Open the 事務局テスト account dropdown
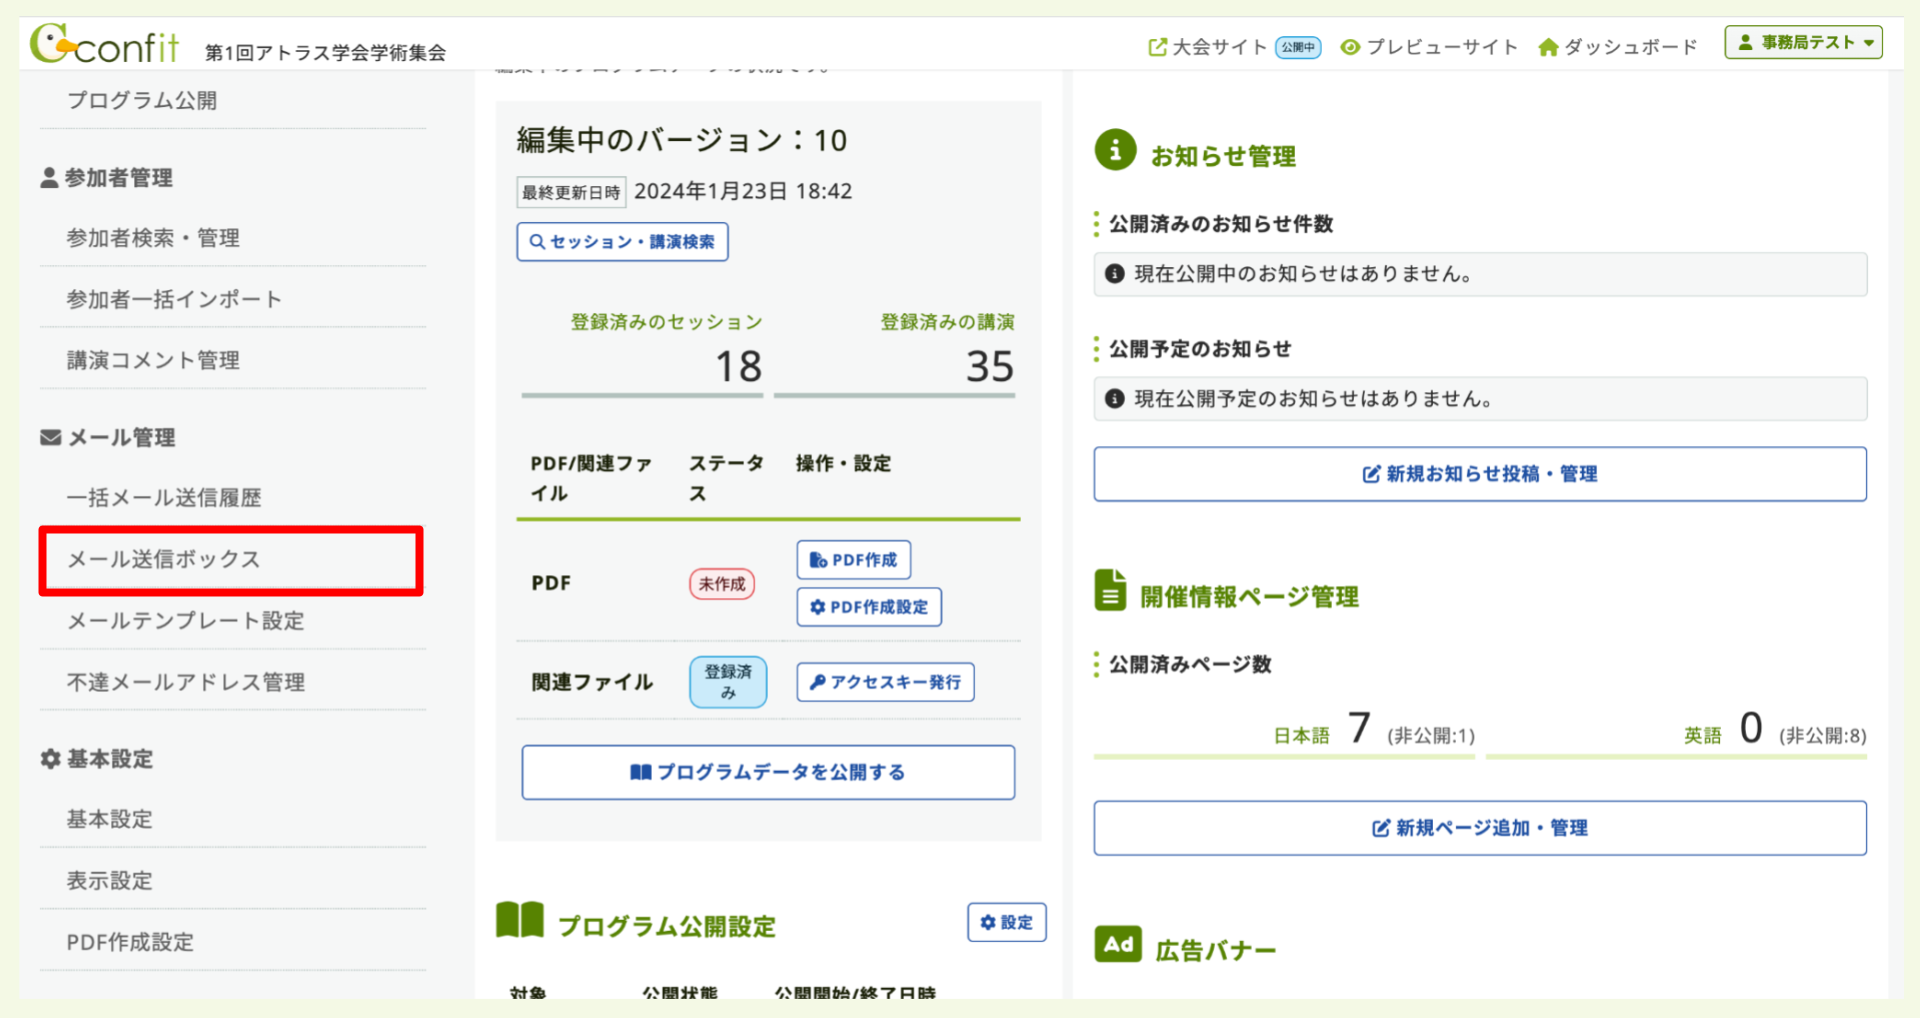 (x=1802, y=41)
